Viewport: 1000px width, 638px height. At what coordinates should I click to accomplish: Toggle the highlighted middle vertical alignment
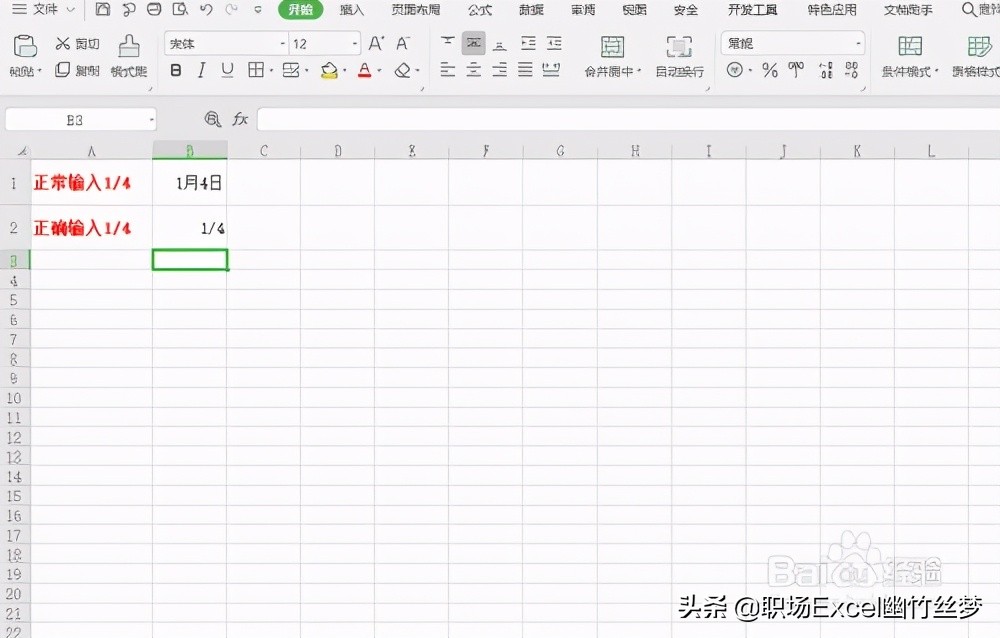coord(473,43)
